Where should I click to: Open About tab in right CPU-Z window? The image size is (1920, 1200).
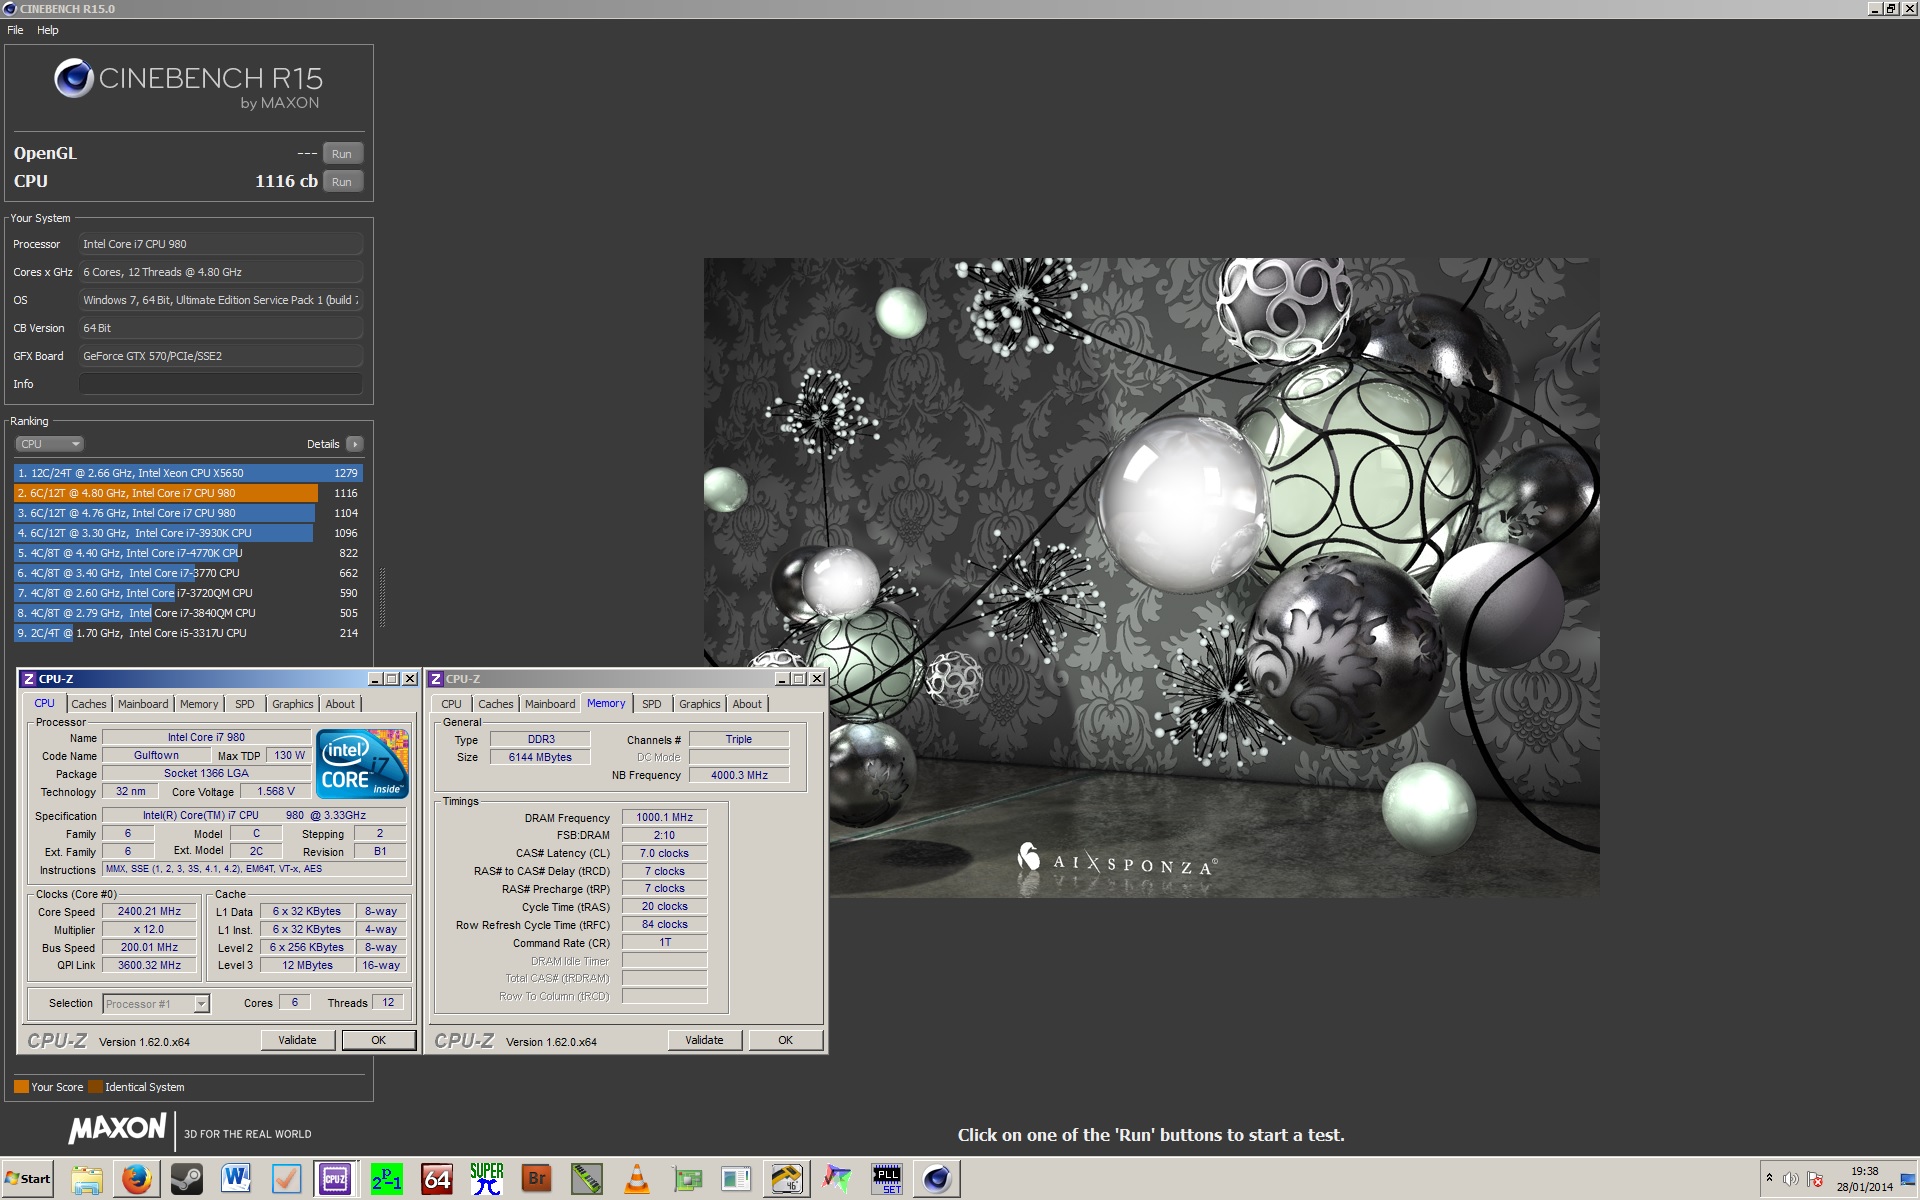coord(747,704)
